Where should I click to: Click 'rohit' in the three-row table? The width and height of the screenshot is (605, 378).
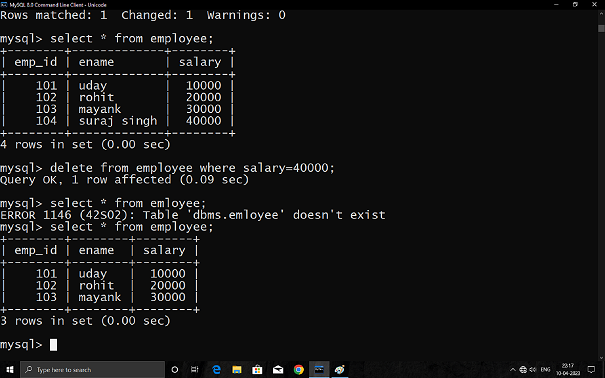96,285
